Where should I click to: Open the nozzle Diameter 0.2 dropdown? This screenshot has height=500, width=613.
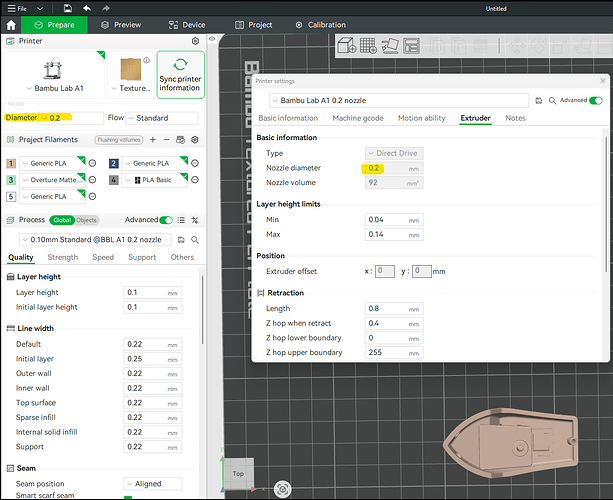click(70, 118)
